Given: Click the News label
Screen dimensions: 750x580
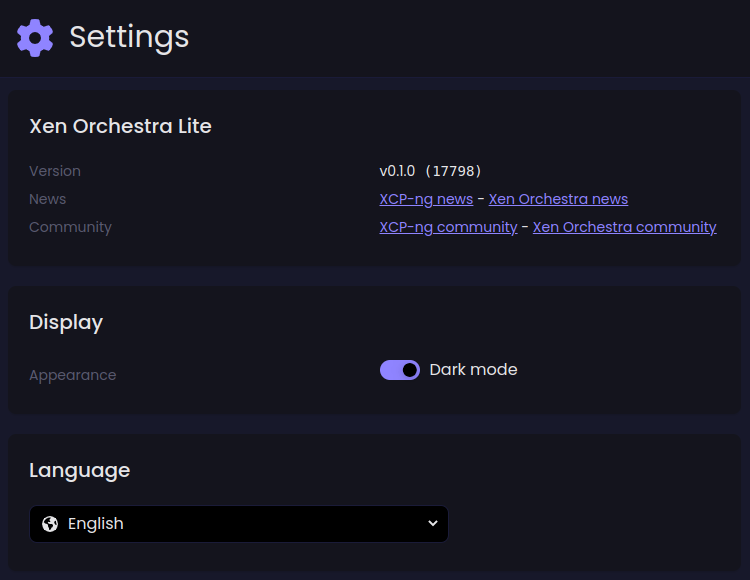Looking at the screenshot, I should (x=47, y=199).
